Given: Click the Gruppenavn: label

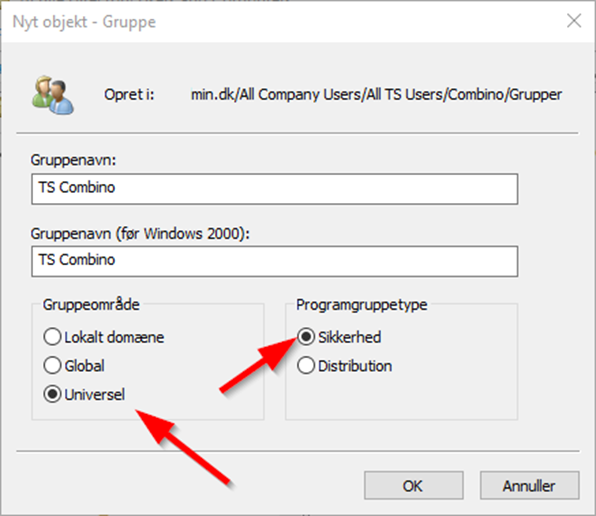Looking at the screenshot, I should [x=73, y=160].
